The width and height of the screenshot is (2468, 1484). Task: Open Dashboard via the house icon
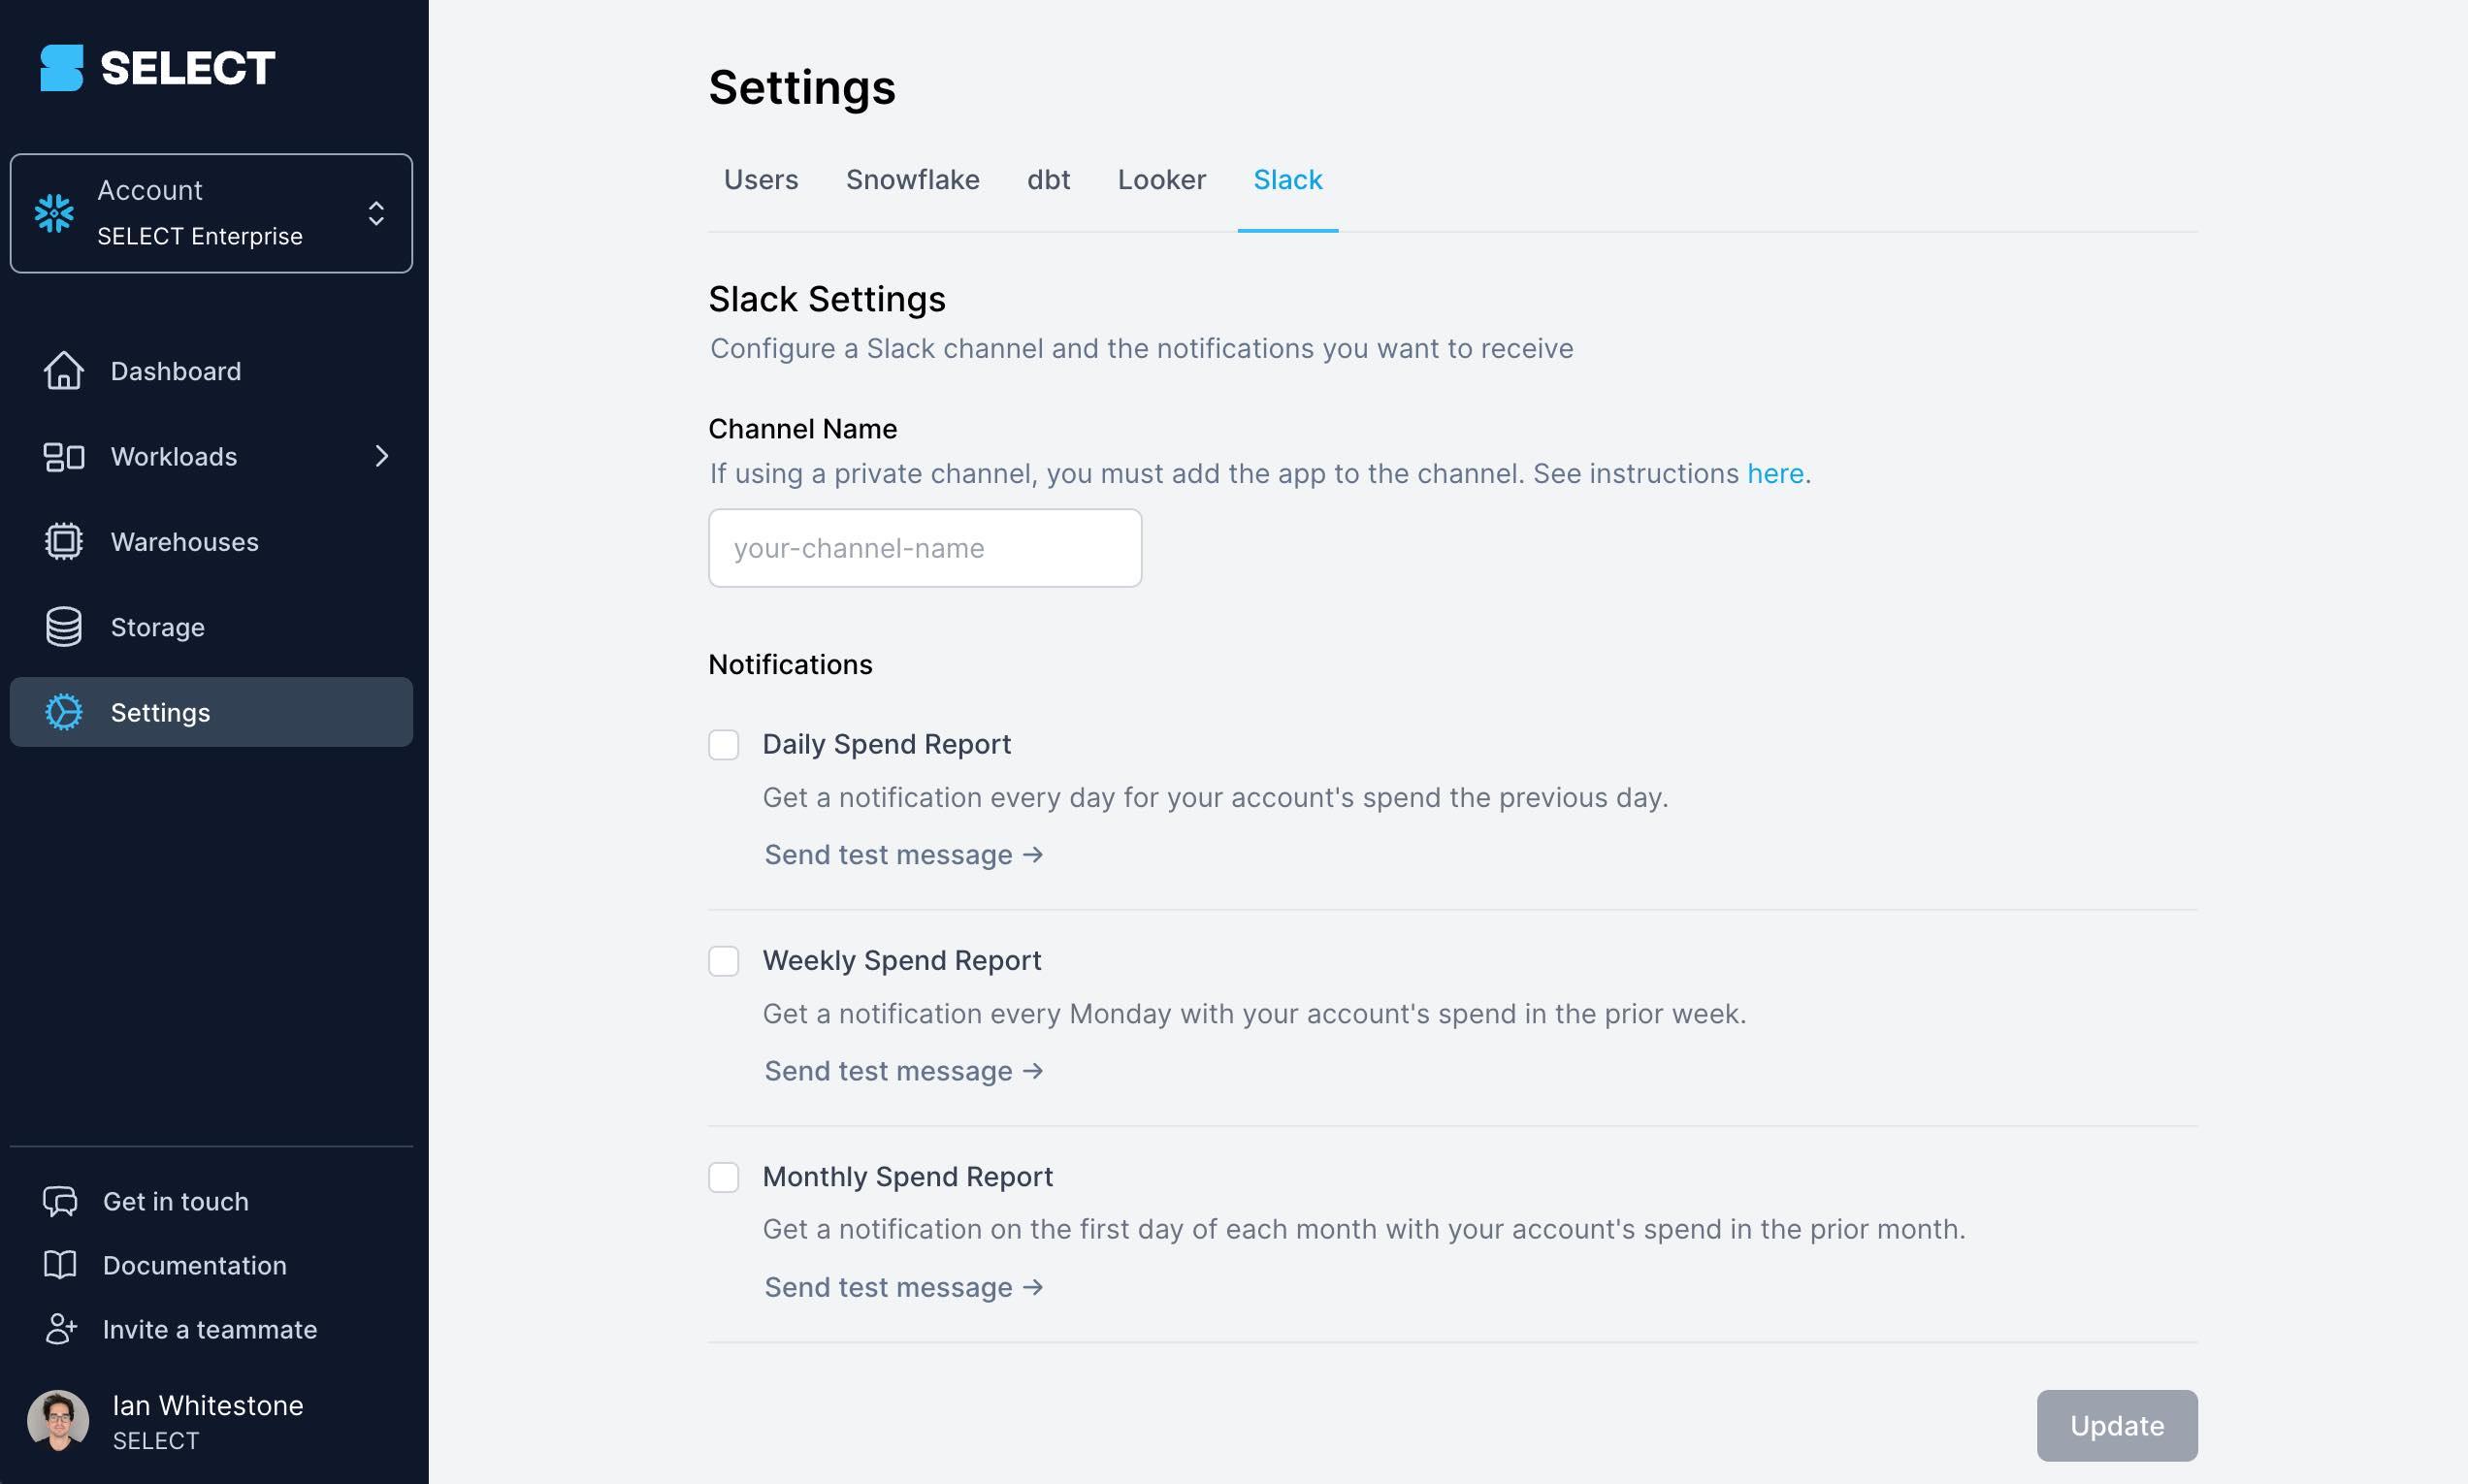click(64, 371)
